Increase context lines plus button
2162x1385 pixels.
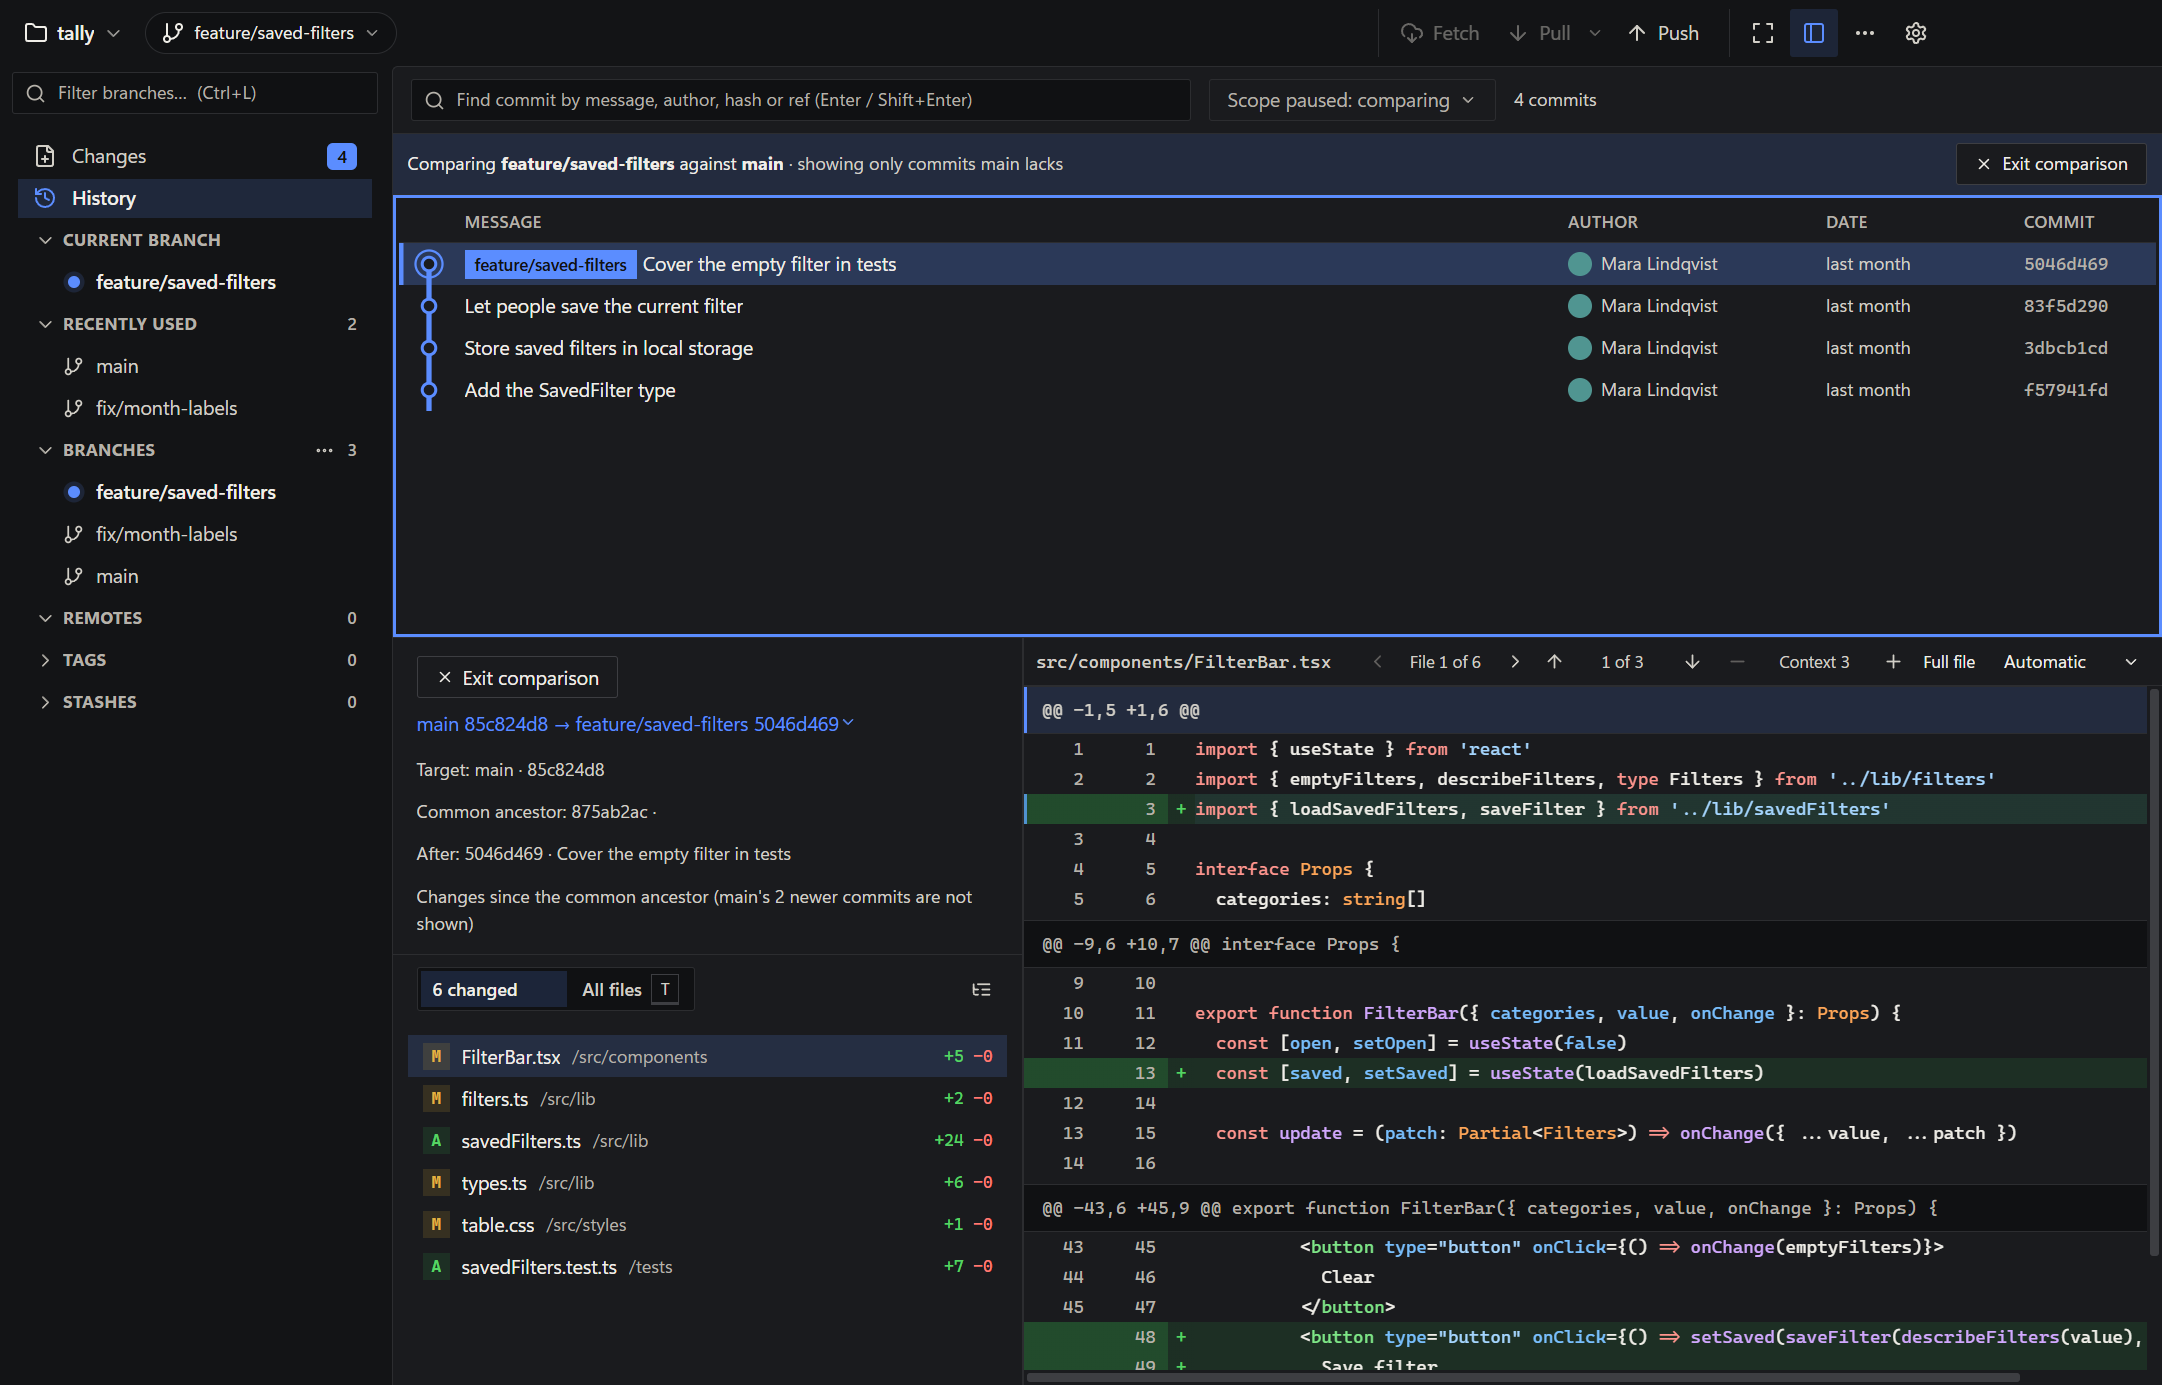1893,662
